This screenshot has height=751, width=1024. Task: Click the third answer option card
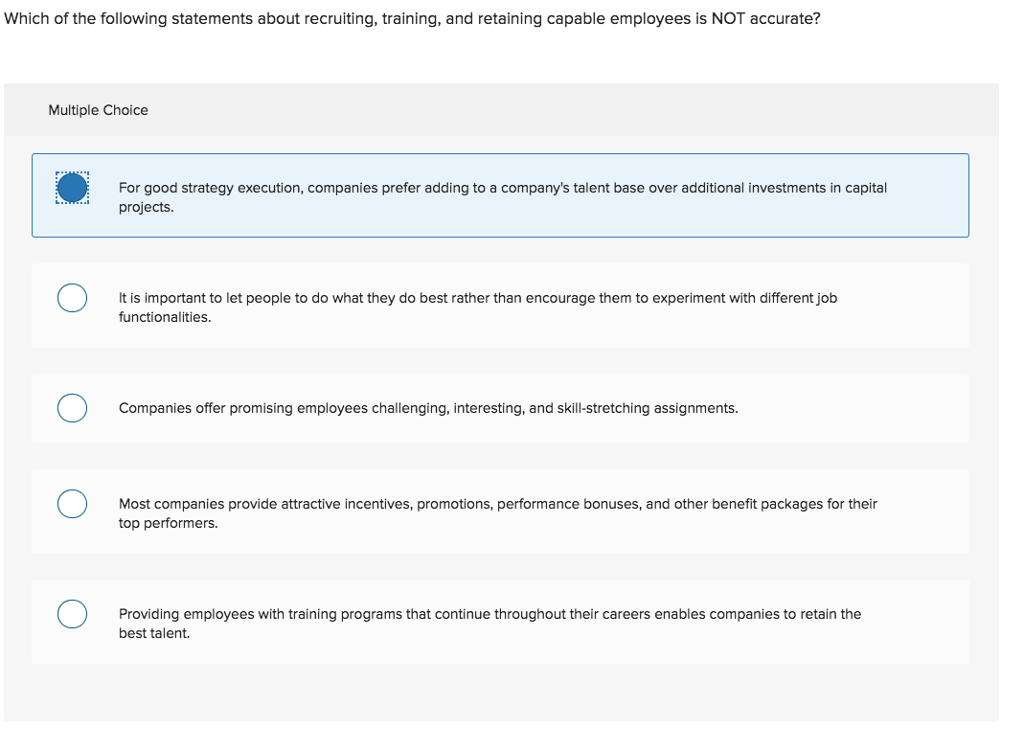[x=500, y=408]
